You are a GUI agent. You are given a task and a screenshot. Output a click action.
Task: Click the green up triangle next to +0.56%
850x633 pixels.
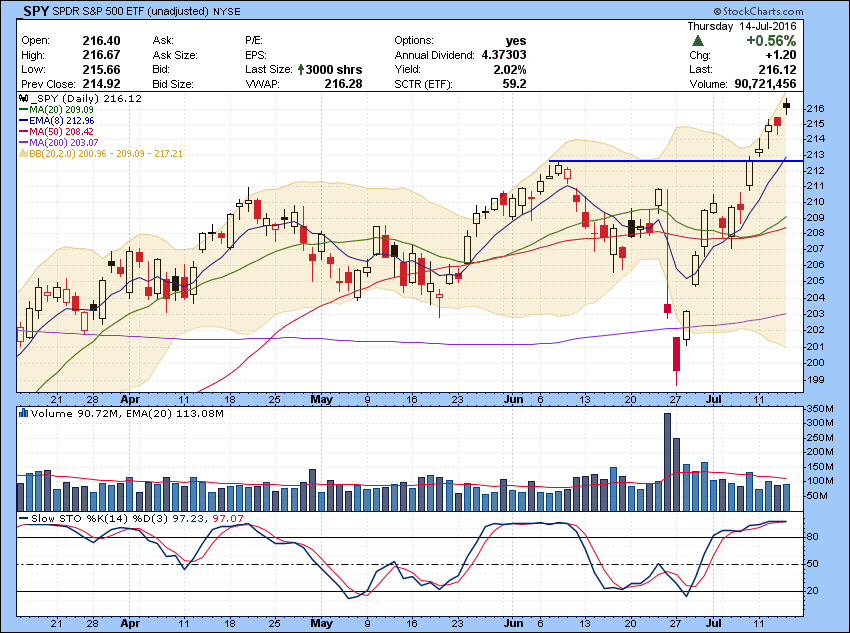pos(698,41)
